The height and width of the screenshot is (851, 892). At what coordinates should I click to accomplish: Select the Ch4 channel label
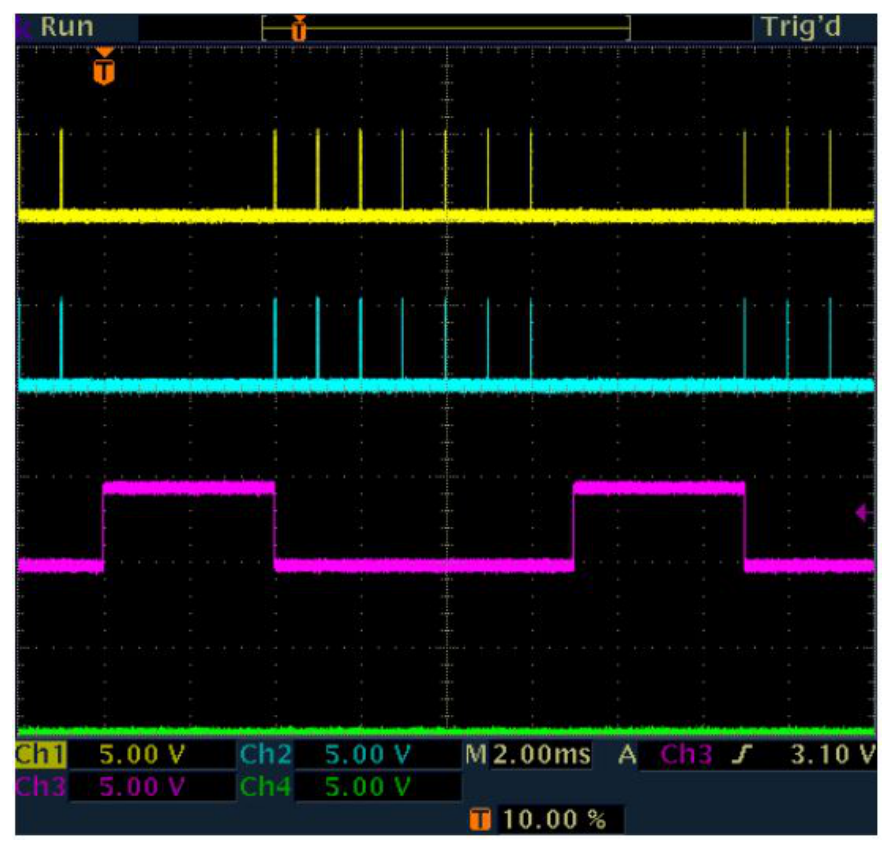(x=266, y=786)
